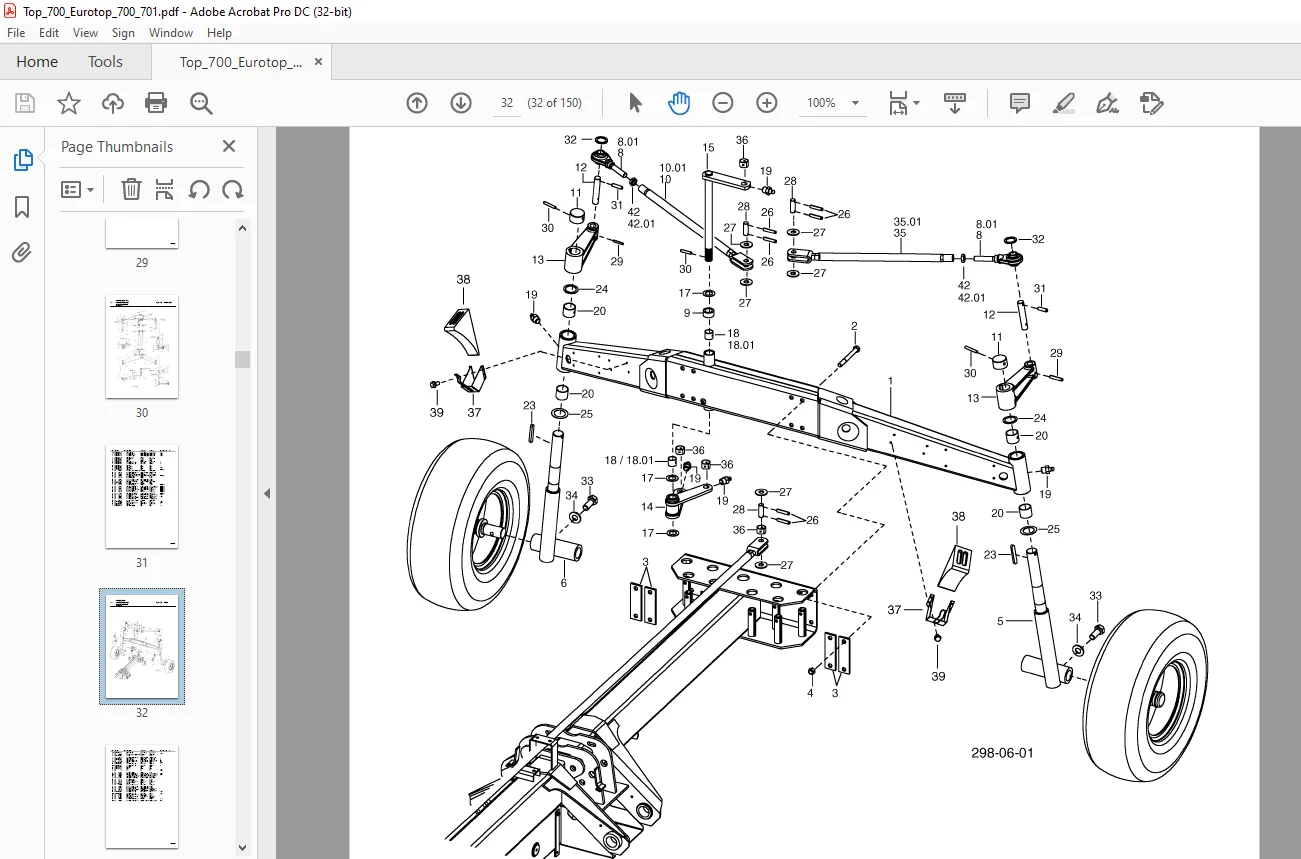The width and height of the screenshot is (1301, 859).
Task: Open the Sign menu
Action: pyautogui.click(x=124, y=33)
